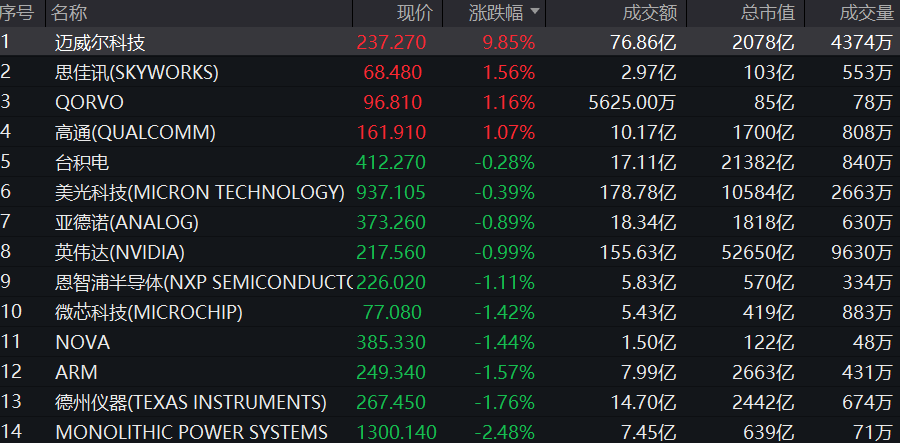The height and width of the screenshot is (443, 900).
Task: Click Microchip volume 883万
Action: [868, 312]
